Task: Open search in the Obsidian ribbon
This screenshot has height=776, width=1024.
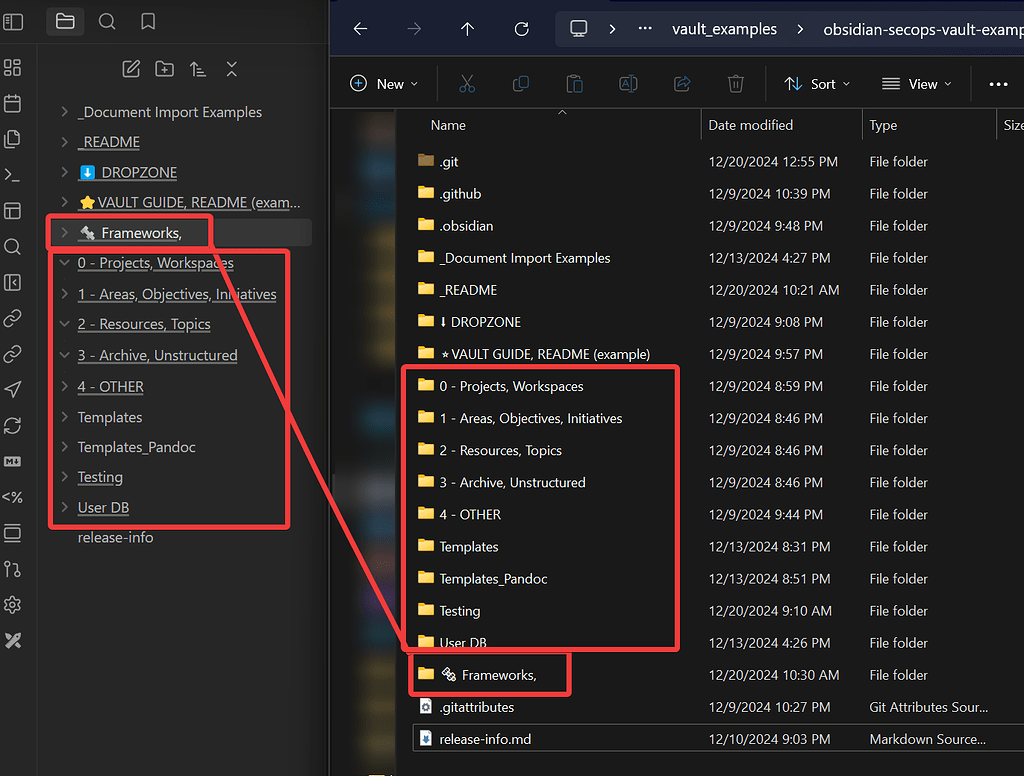Action: pyautogui.click(x=14, y=246)
